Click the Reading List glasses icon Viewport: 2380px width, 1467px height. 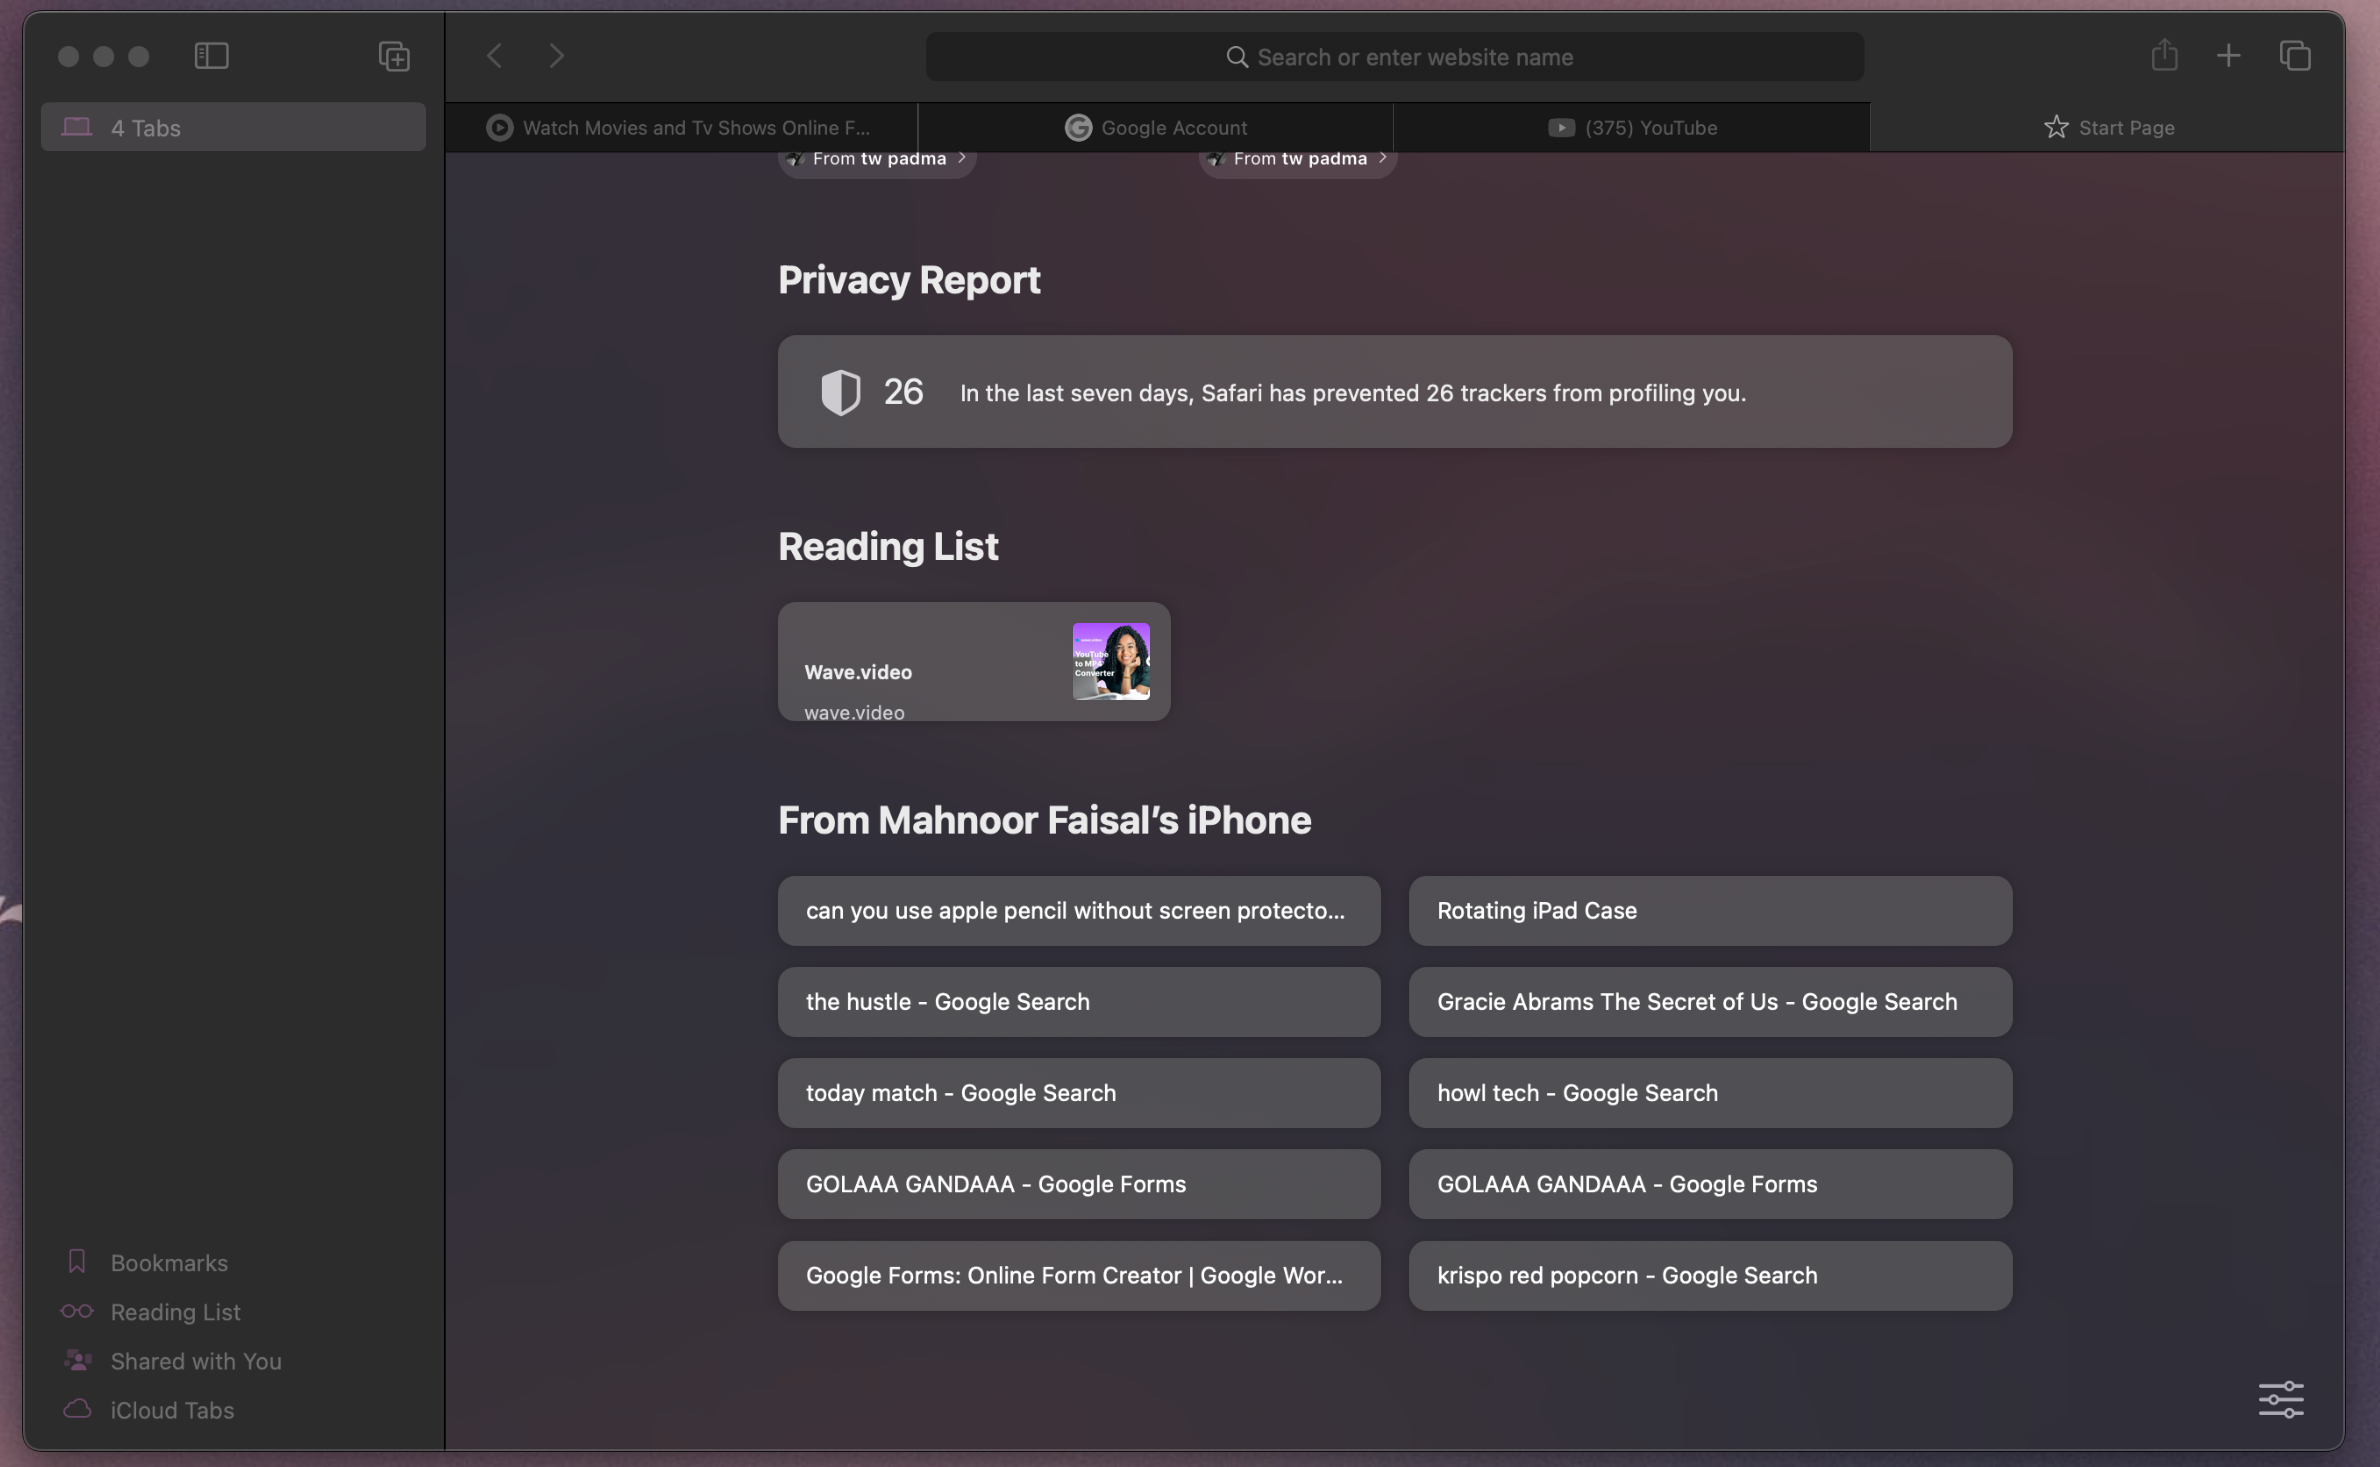click(x=77, y=1311)
